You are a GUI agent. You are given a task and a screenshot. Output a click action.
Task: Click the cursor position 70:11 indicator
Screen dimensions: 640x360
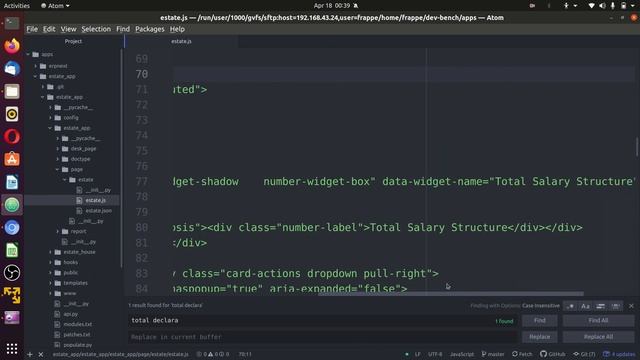(x=245, y=354)
